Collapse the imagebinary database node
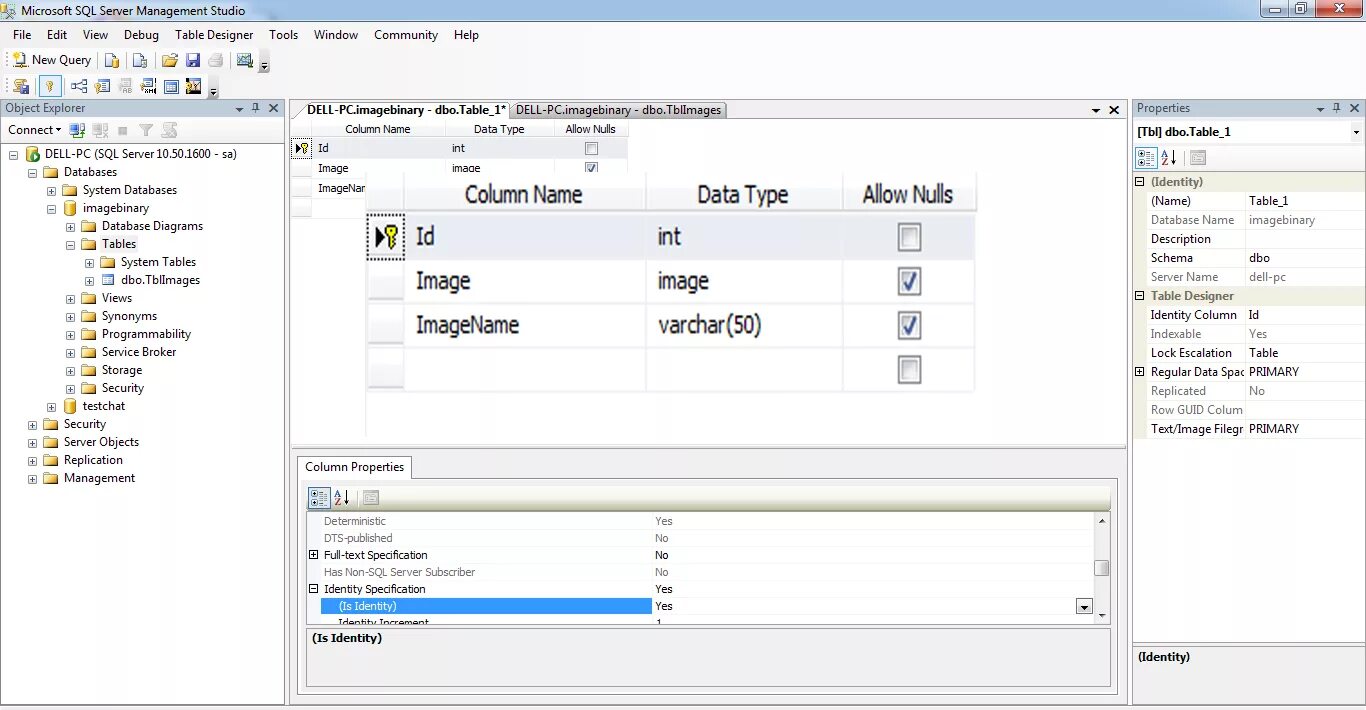 [51, 208]
